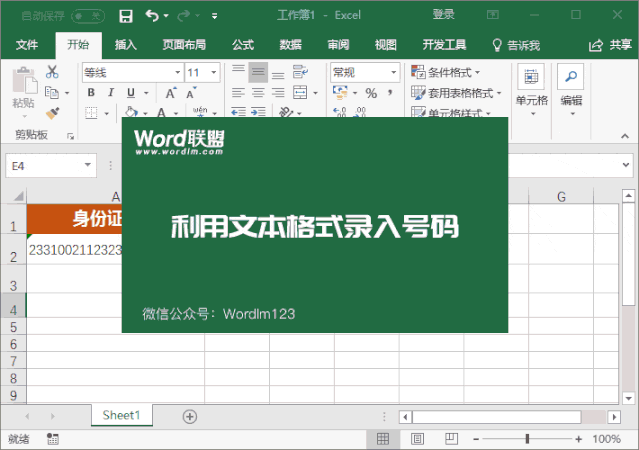
Task: Open the Merge and Center dropdown arrow
Action: coord(315,93)
